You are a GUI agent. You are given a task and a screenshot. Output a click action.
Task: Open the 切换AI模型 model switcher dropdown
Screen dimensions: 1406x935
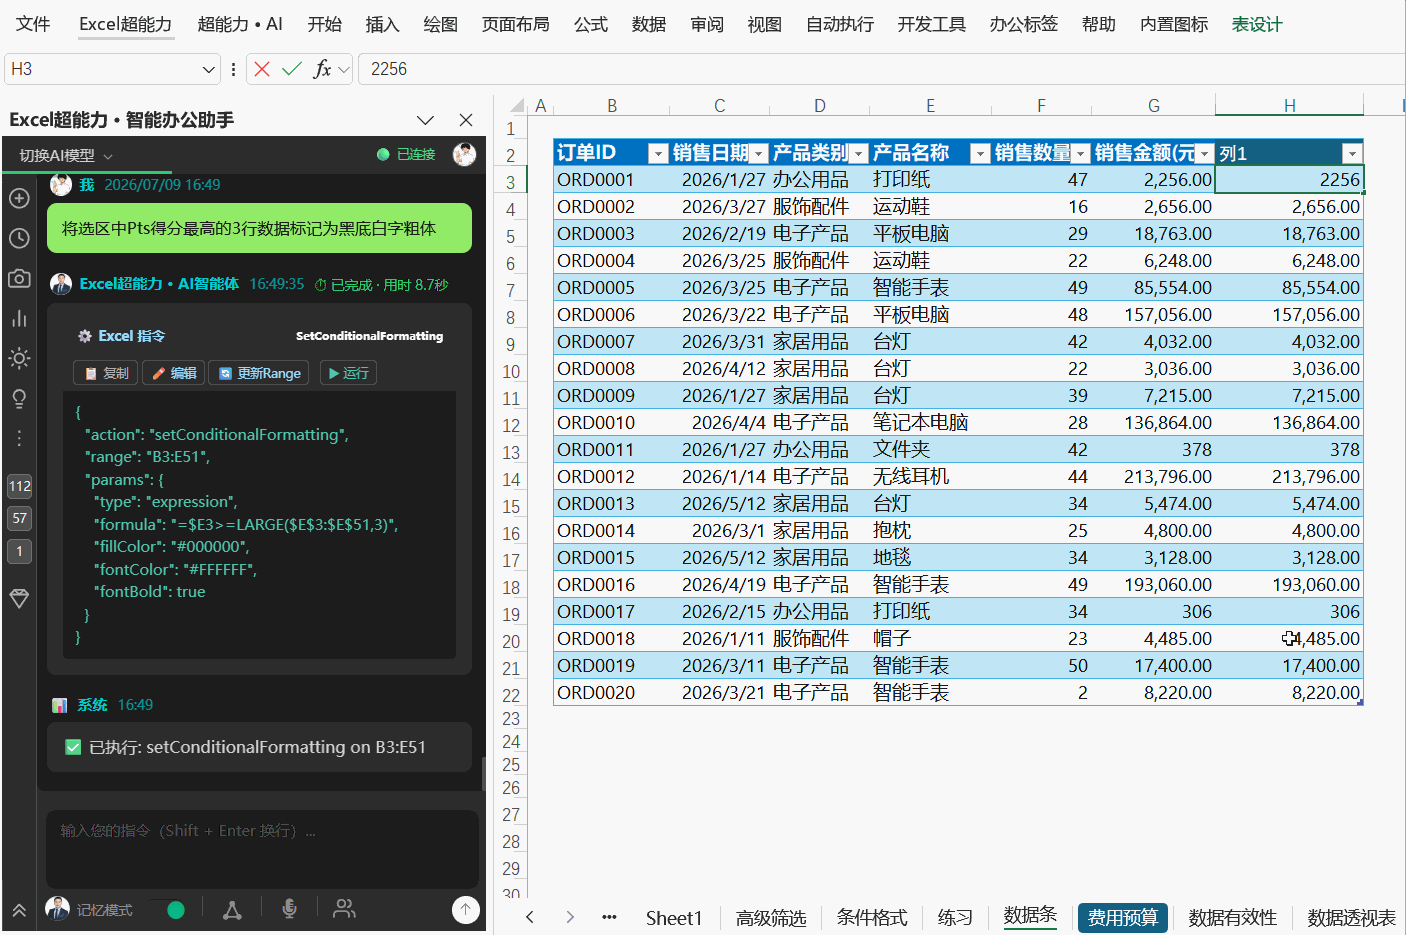pyautogui.click(x=66, y=155)
